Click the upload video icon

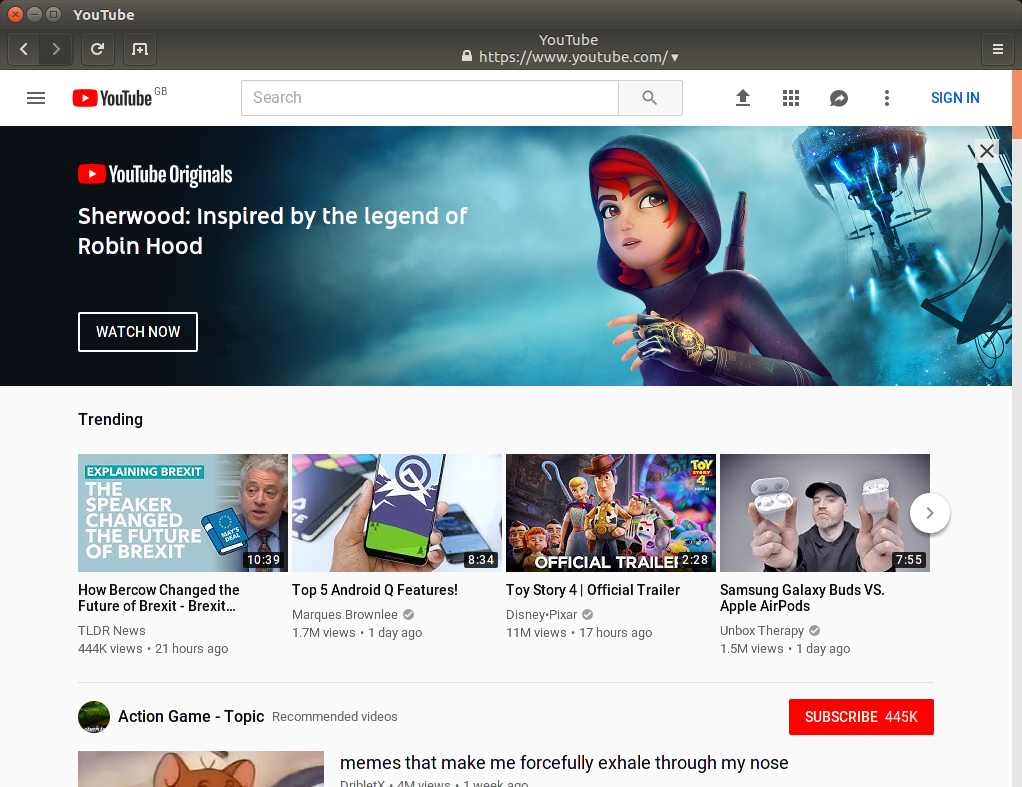(742, 98)
